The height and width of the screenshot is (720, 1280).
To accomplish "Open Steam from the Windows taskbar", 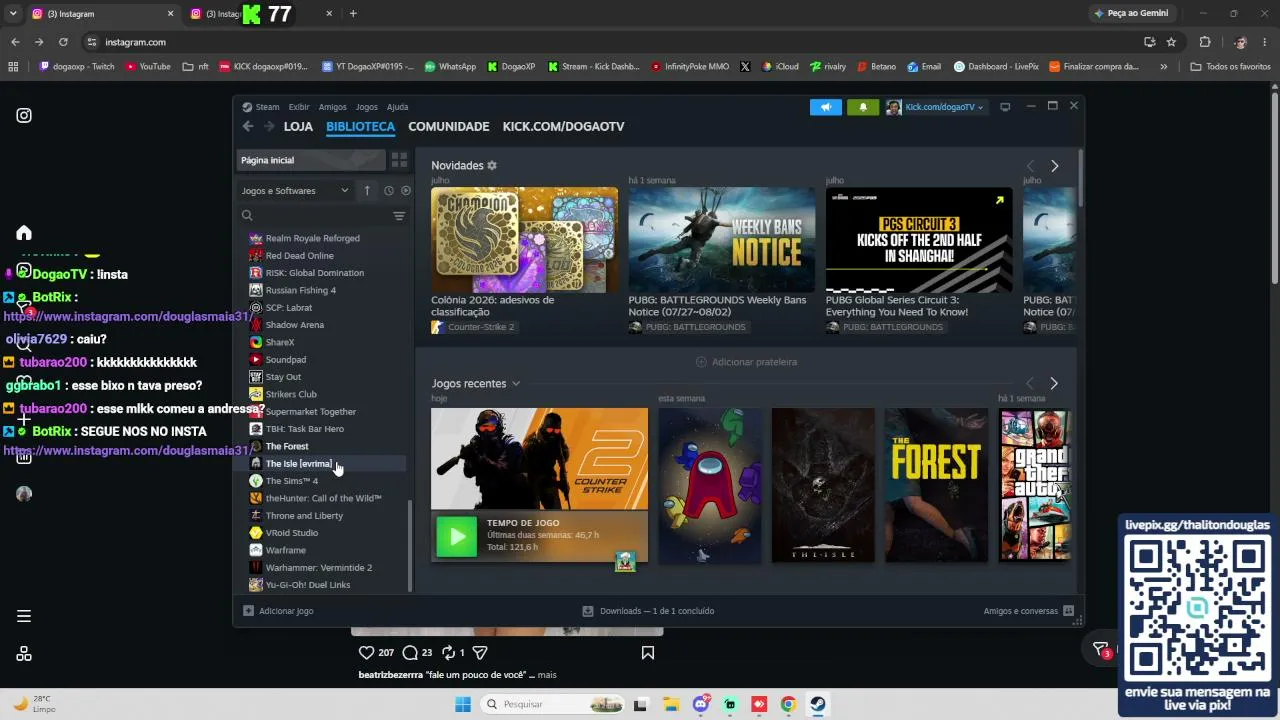I will 818,704.
